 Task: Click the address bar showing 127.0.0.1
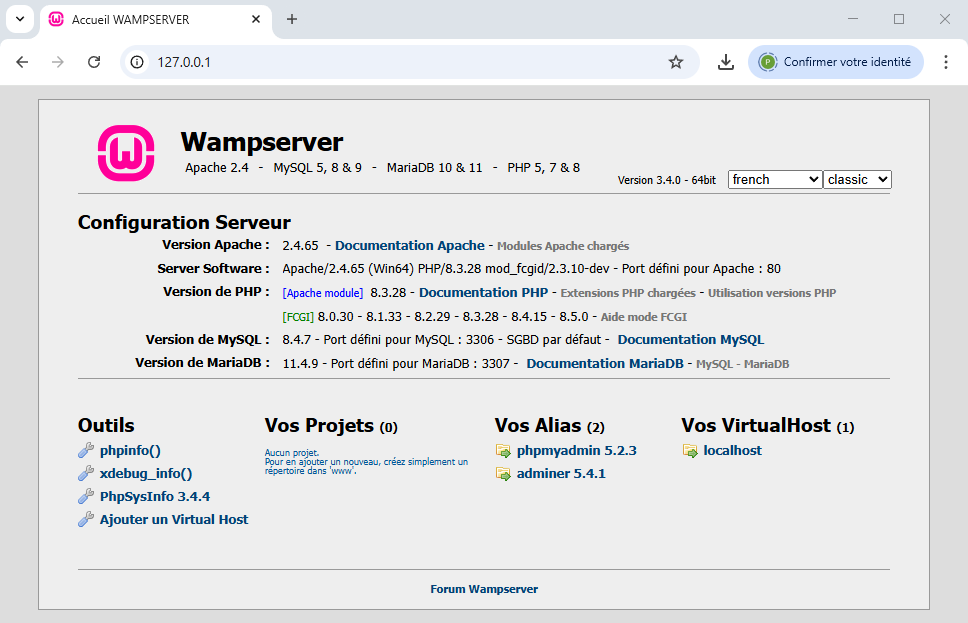point(400,62)
